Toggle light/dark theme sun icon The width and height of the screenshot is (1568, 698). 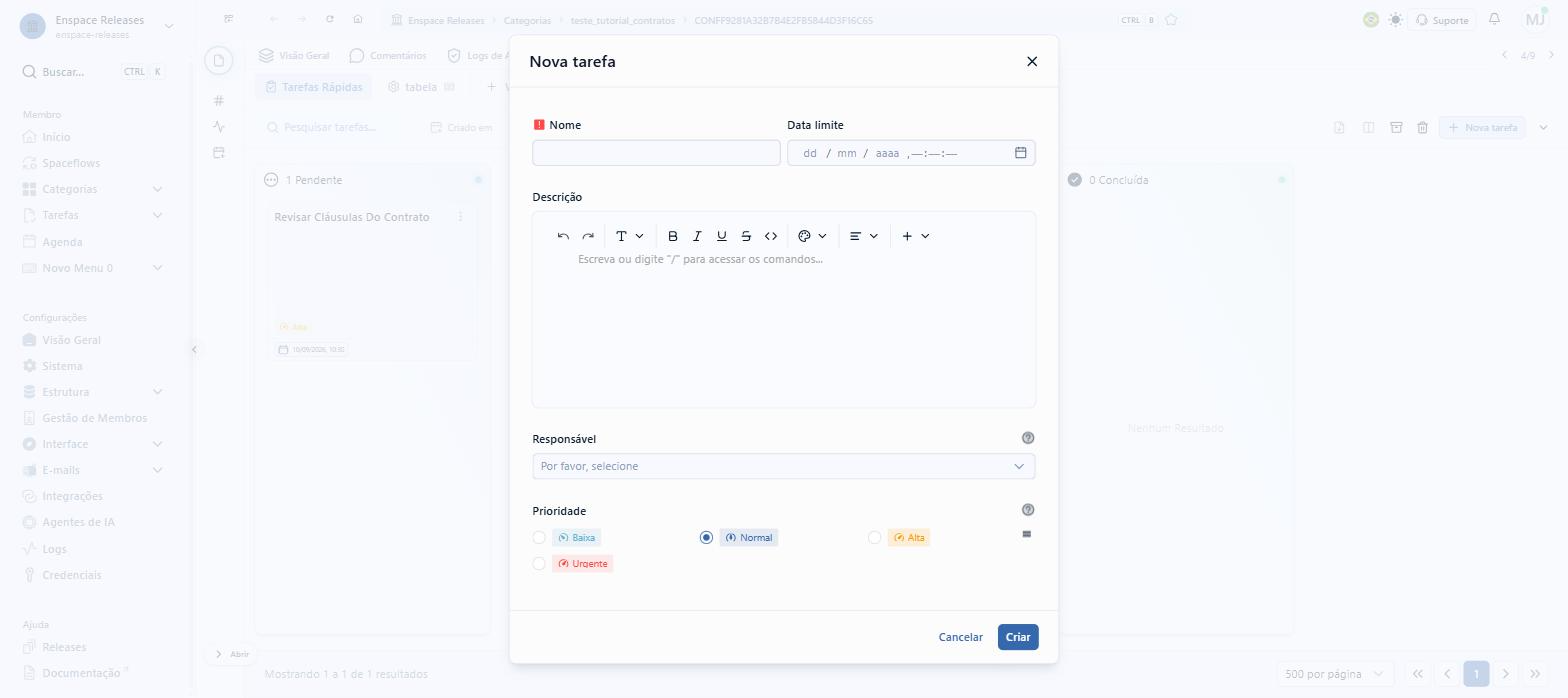pyautogui.click(x=1395, y=19)
